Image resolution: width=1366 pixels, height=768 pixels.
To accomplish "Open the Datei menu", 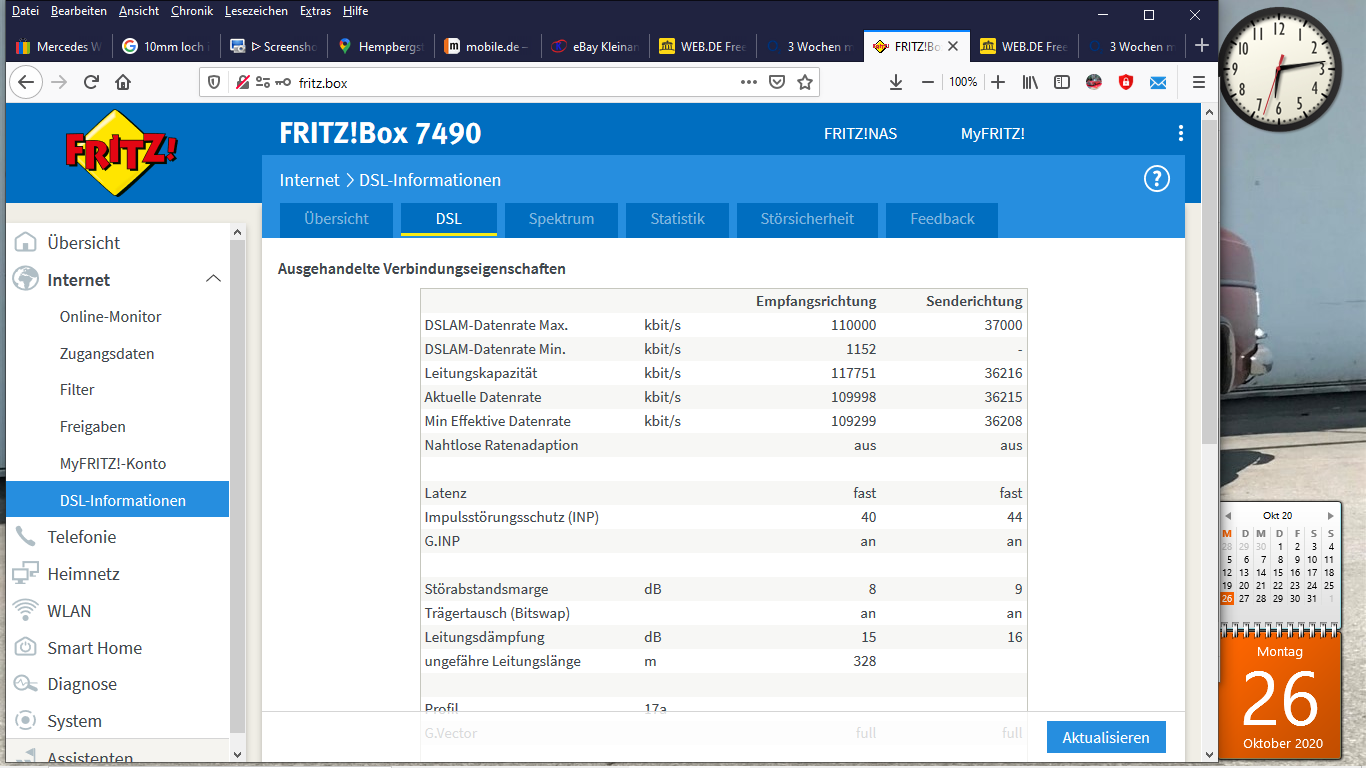I will pyautogui.click(x=25, y=11).
